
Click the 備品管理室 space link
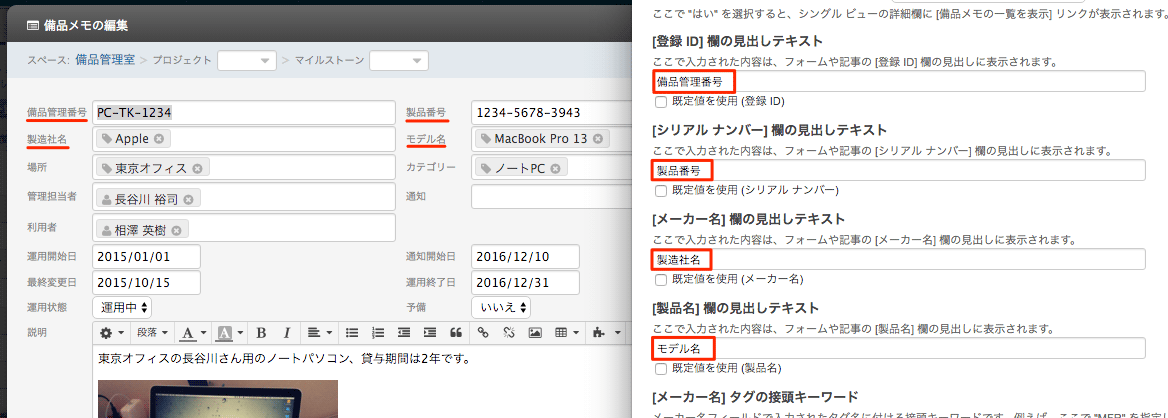tap(107, 61)
